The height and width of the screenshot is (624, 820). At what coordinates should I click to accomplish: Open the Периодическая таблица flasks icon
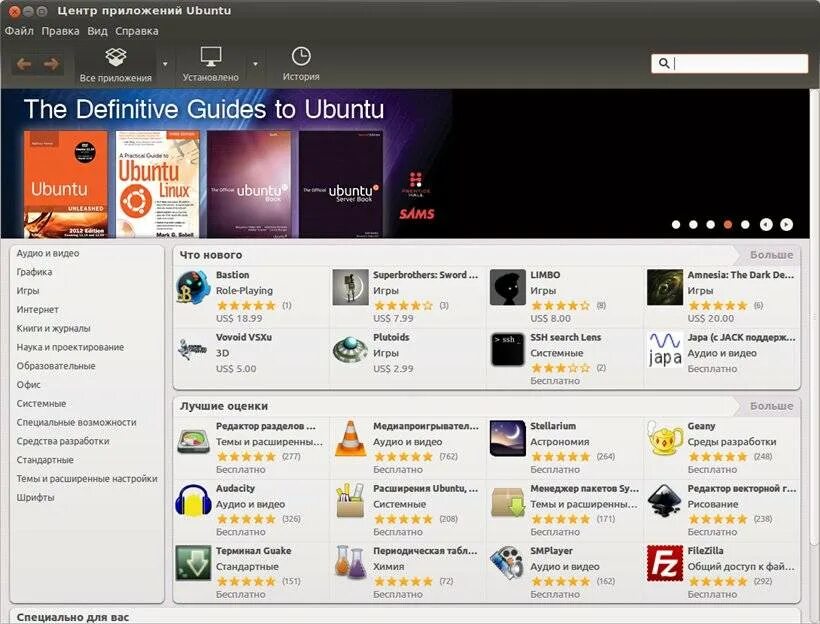point(350,563)
